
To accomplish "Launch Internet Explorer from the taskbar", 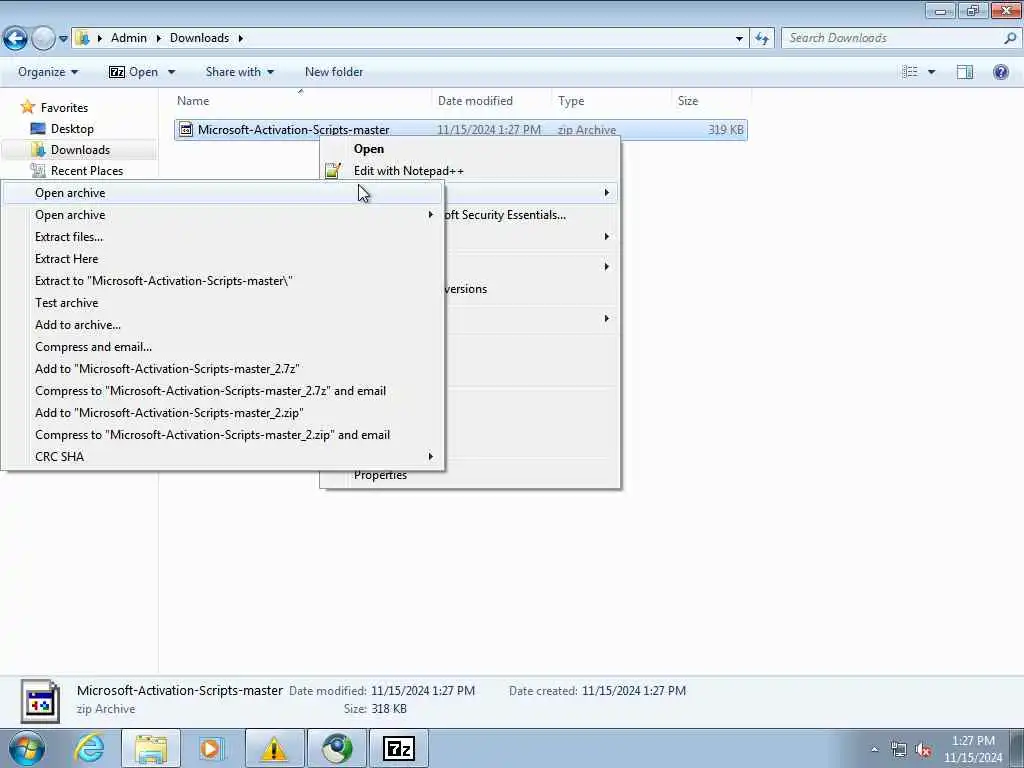I will pyautogui.click(x=89, y=748).
